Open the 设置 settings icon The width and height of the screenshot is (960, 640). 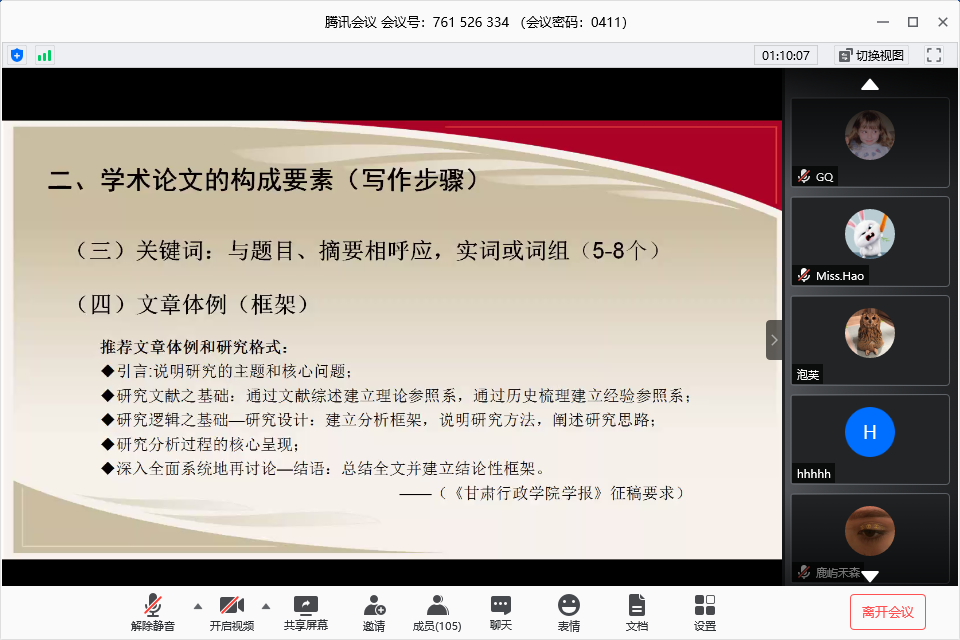click(x=705, y=612)
